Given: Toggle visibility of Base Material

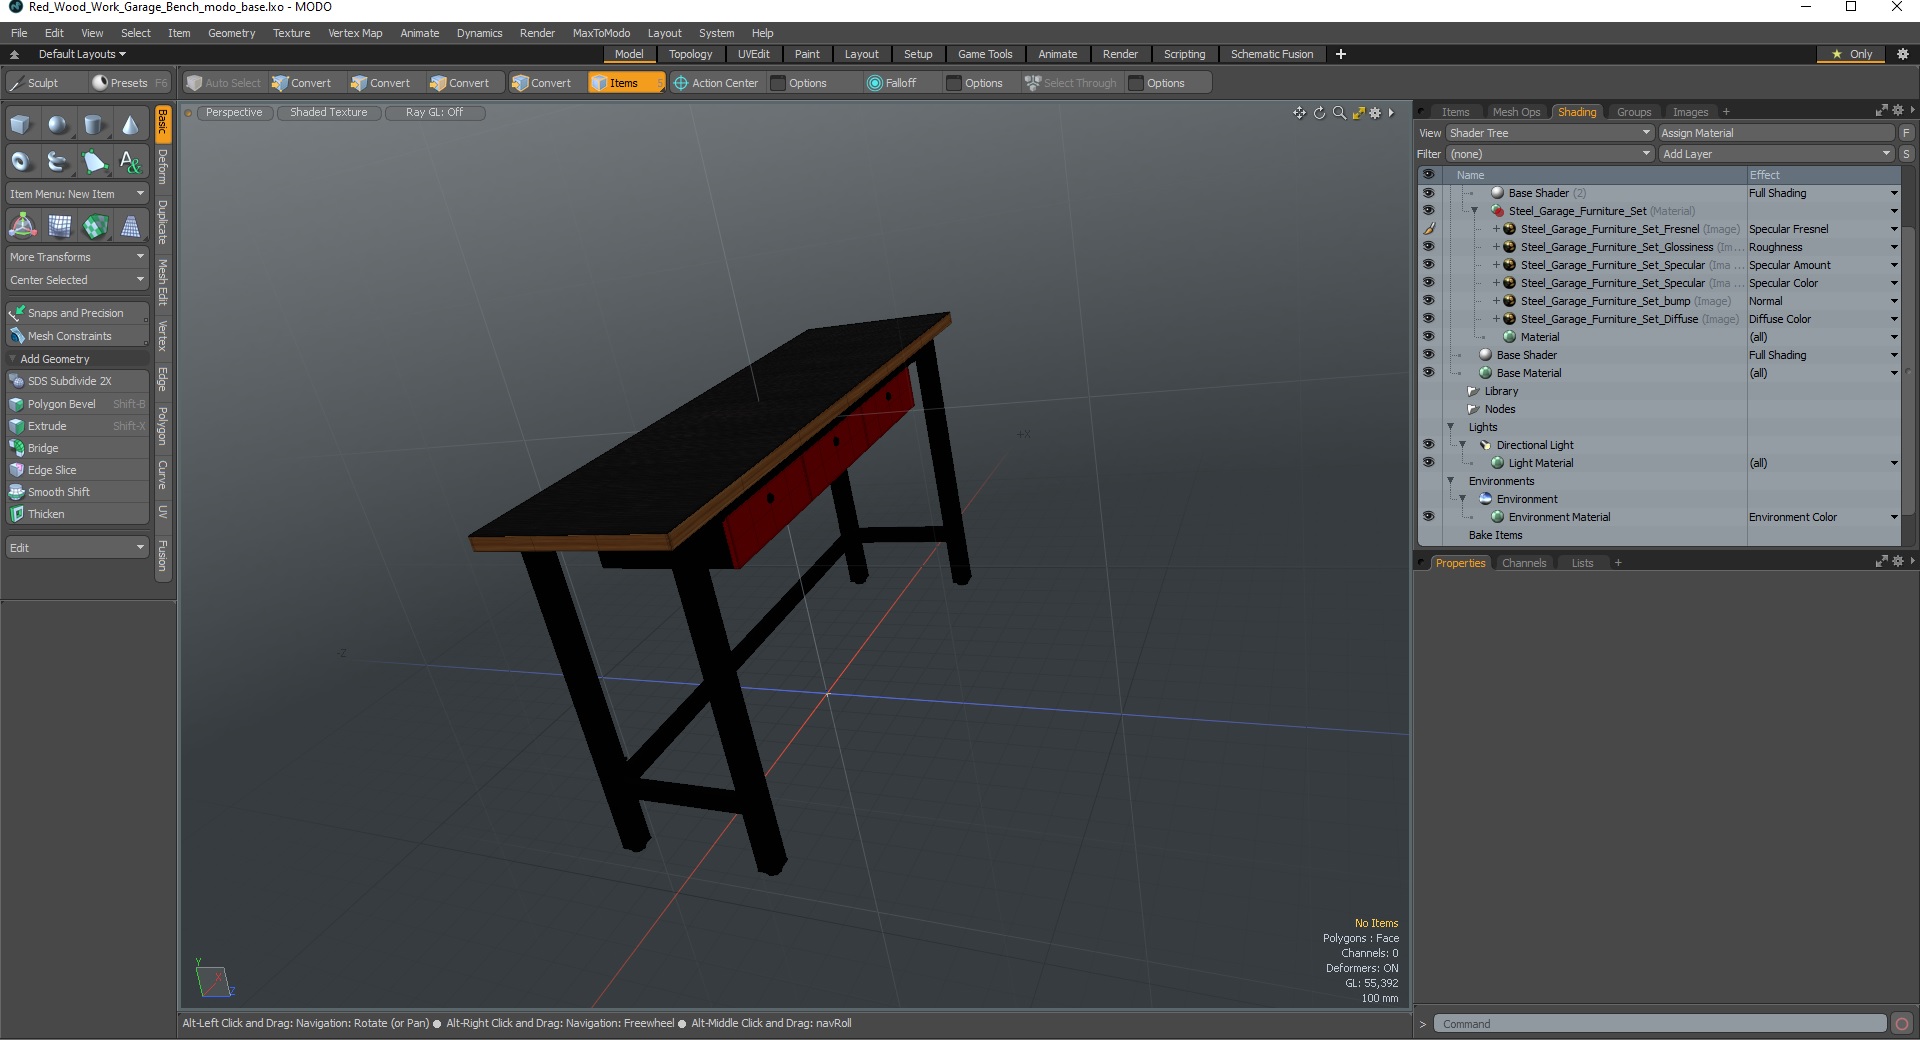Looking at the screenshot, I should tap(1428, 373).
